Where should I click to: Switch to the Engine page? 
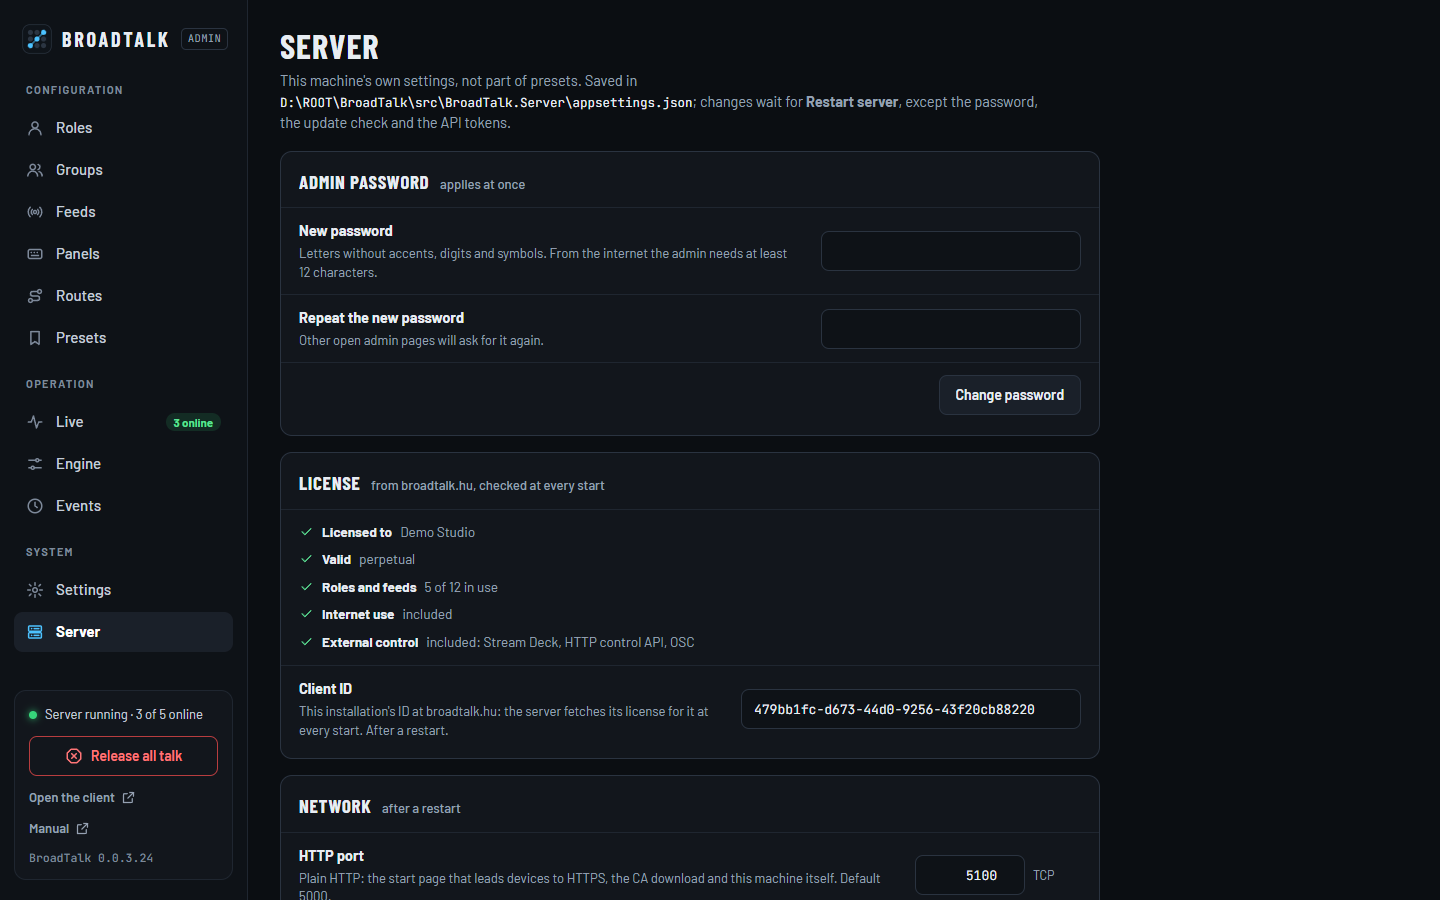coord(124,464)
